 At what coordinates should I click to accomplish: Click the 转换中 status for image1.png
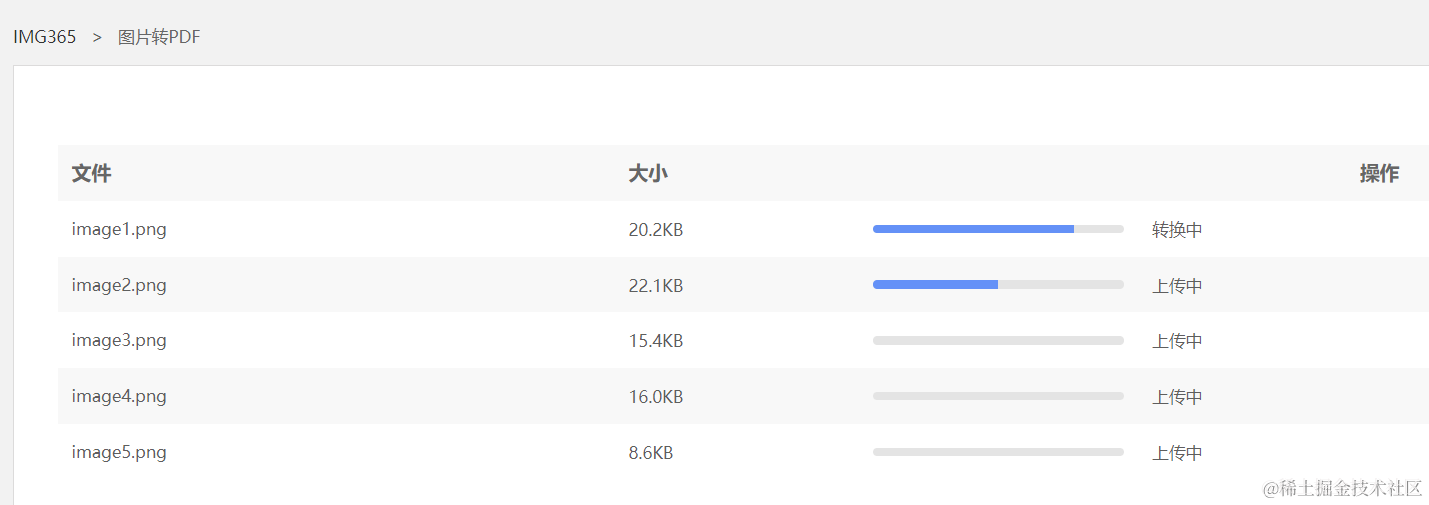(x=1177, y=230)
